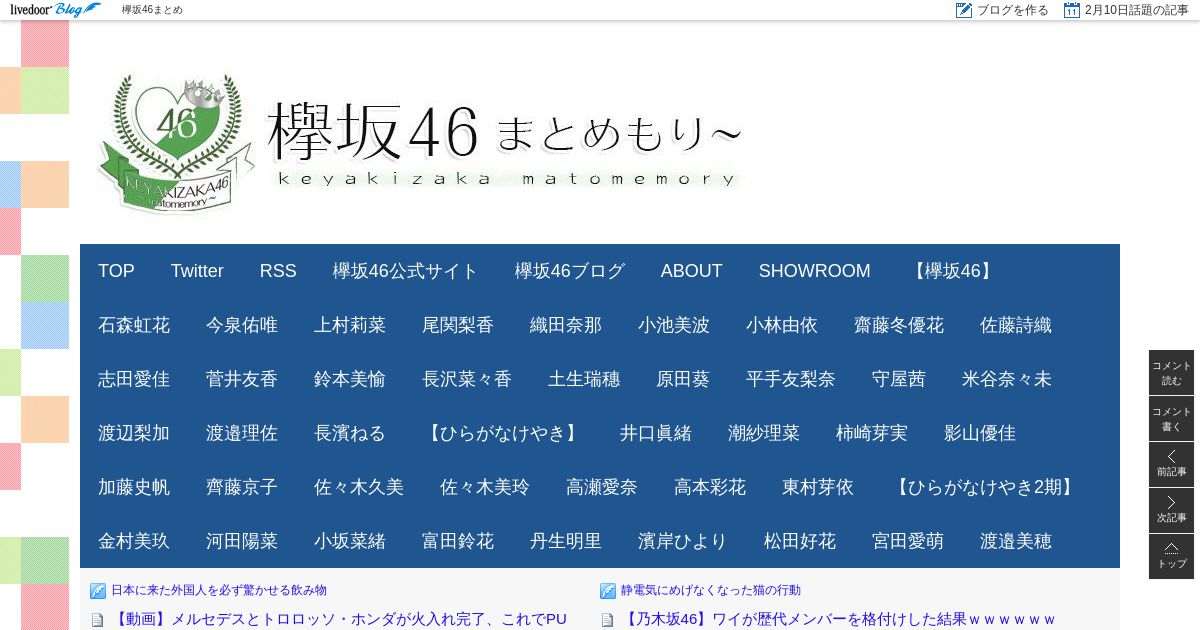This screenshot has height=630, width=1200.
Task: Select member 齊藤京子
Action: point(242,487)
